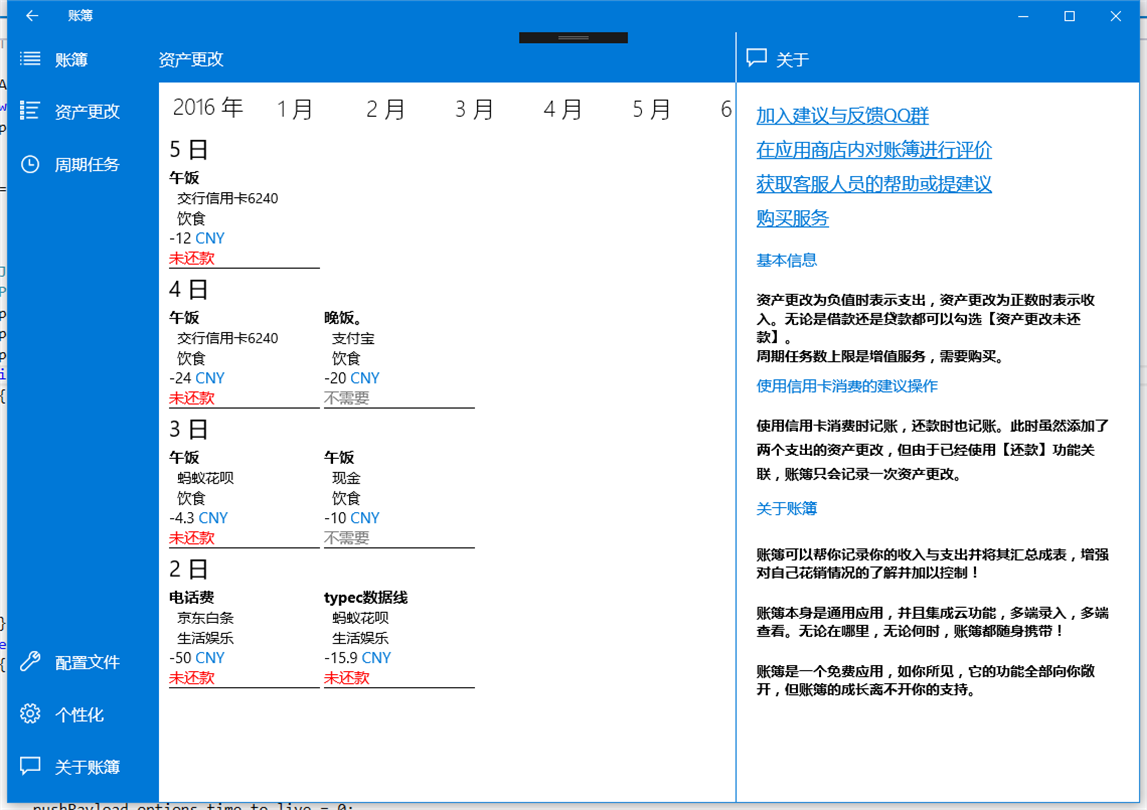Image resolution: width=1147 pixels, height=810 pixels.
Task: Select the 2016 年 year tab
Action: (208, 108)
